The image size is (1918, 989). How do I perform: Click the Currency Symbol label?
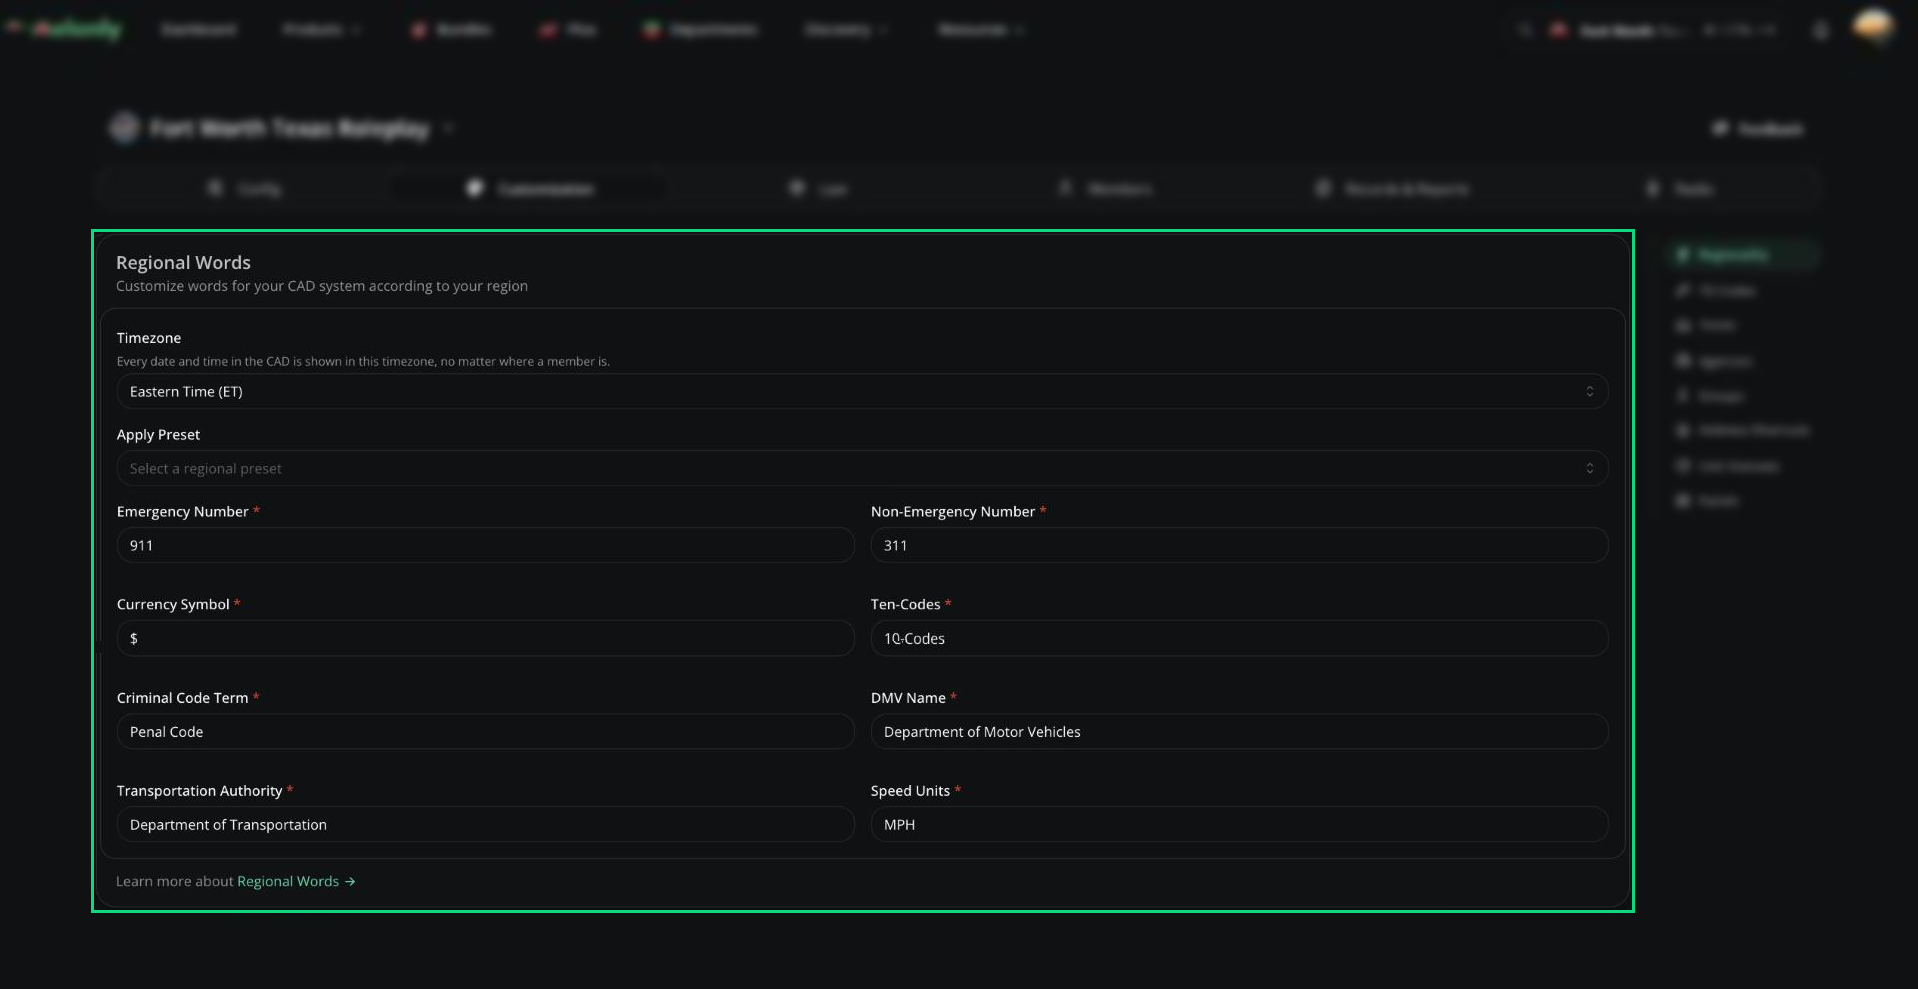click(x=173, y=604)
